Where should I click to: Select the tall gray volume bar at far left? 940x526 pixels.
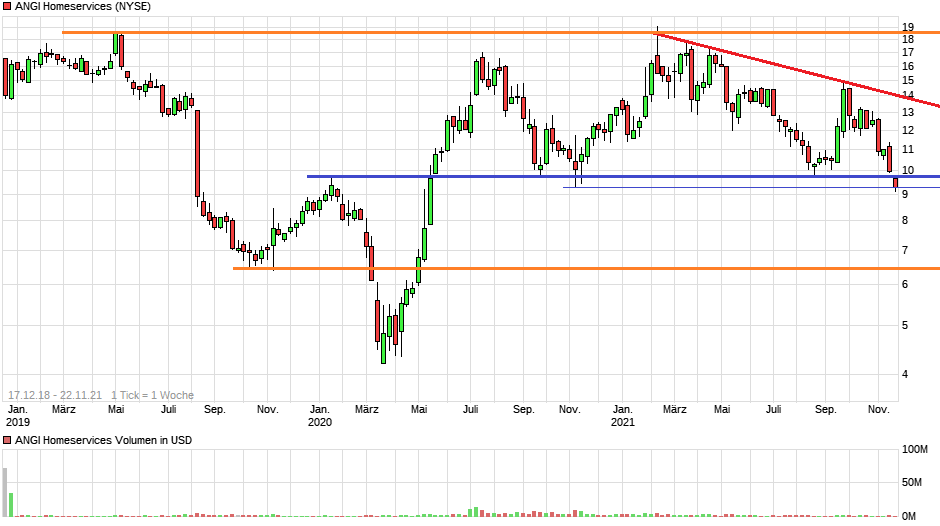coord(5,491)
